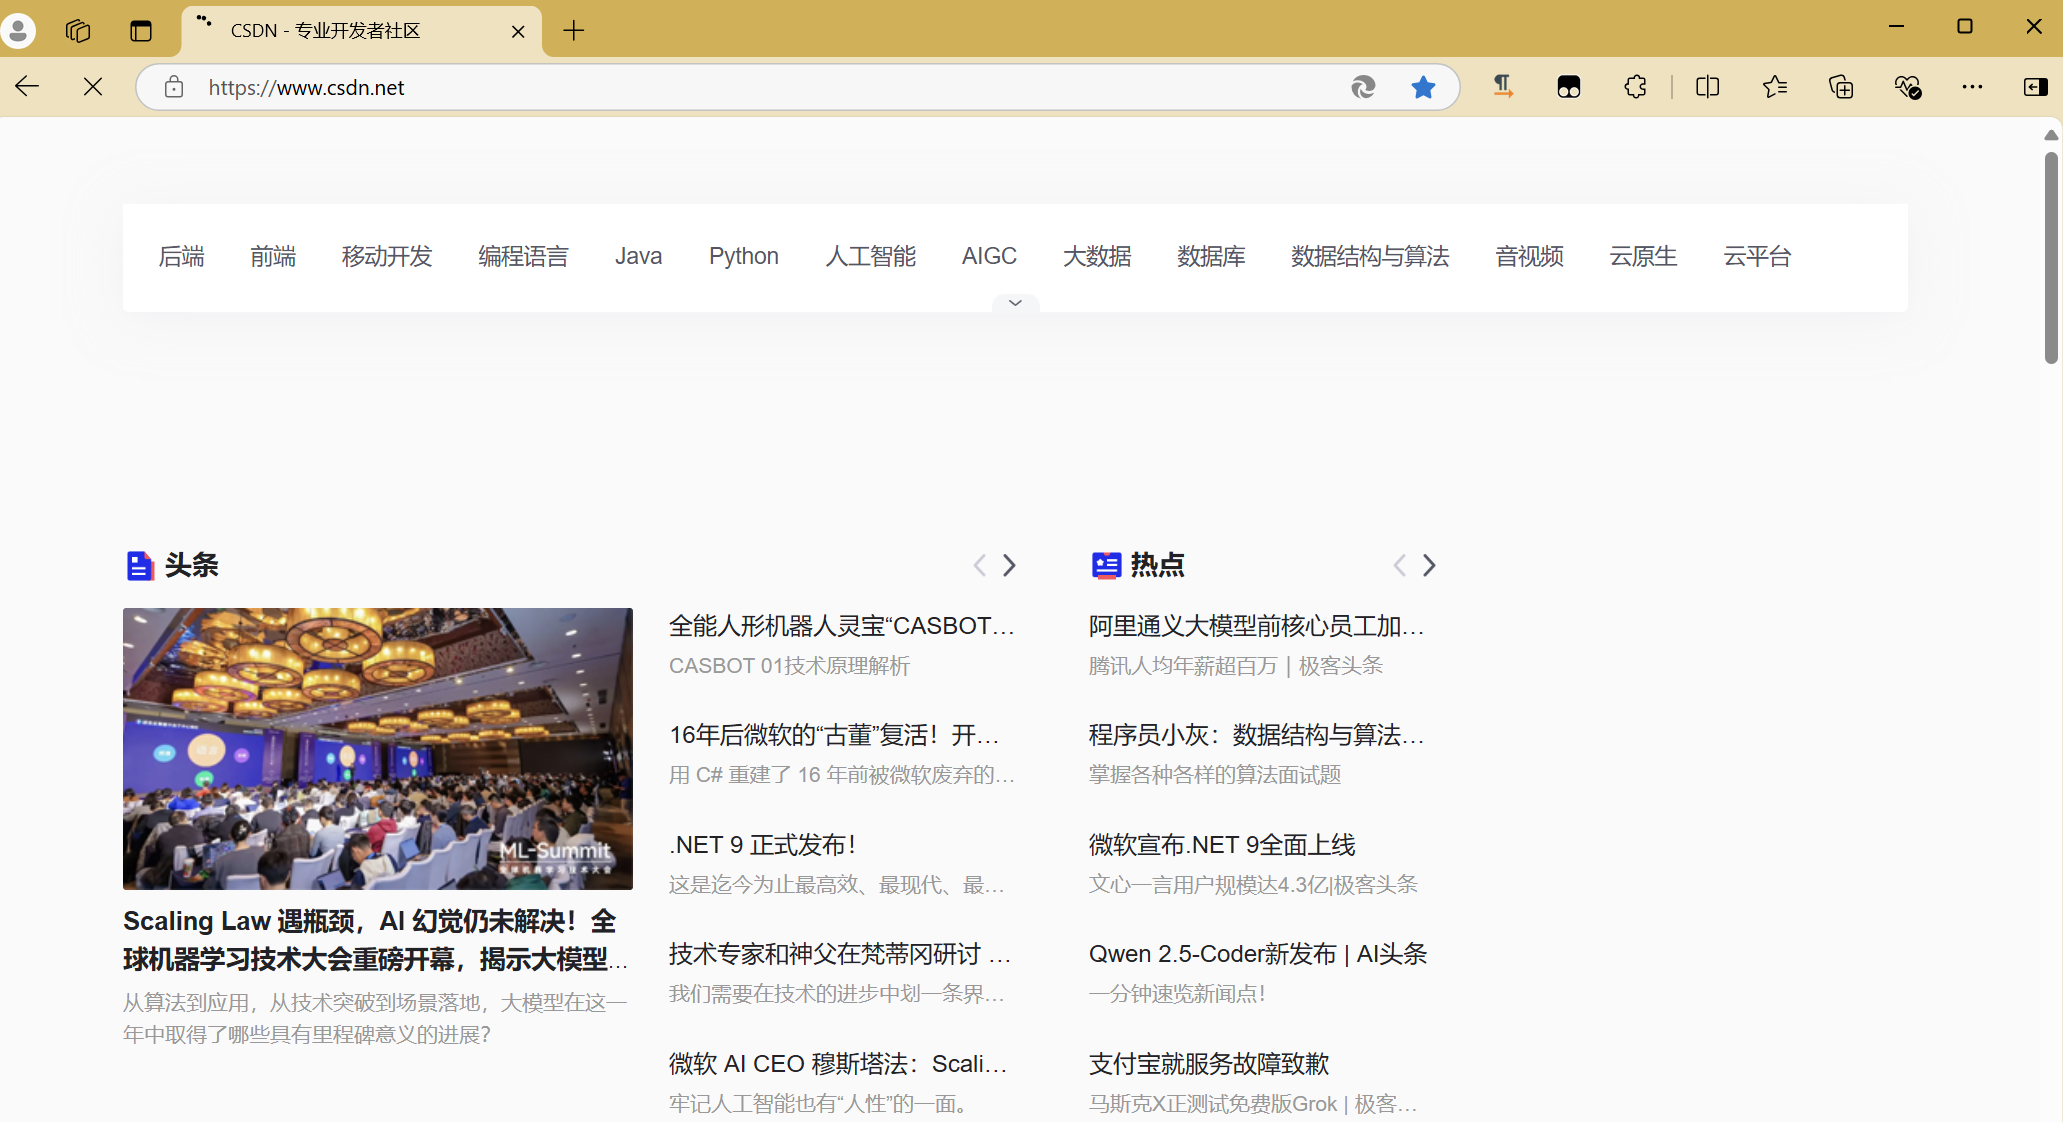Click the favorites star in address bar

1423,88
